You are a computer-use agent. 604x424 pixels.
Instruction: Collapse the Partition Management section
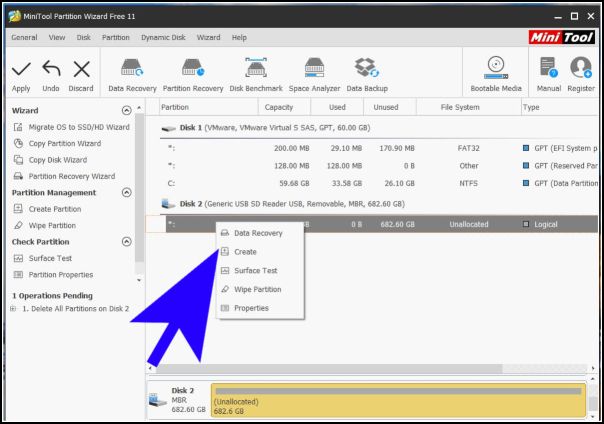tap(126, 192)
